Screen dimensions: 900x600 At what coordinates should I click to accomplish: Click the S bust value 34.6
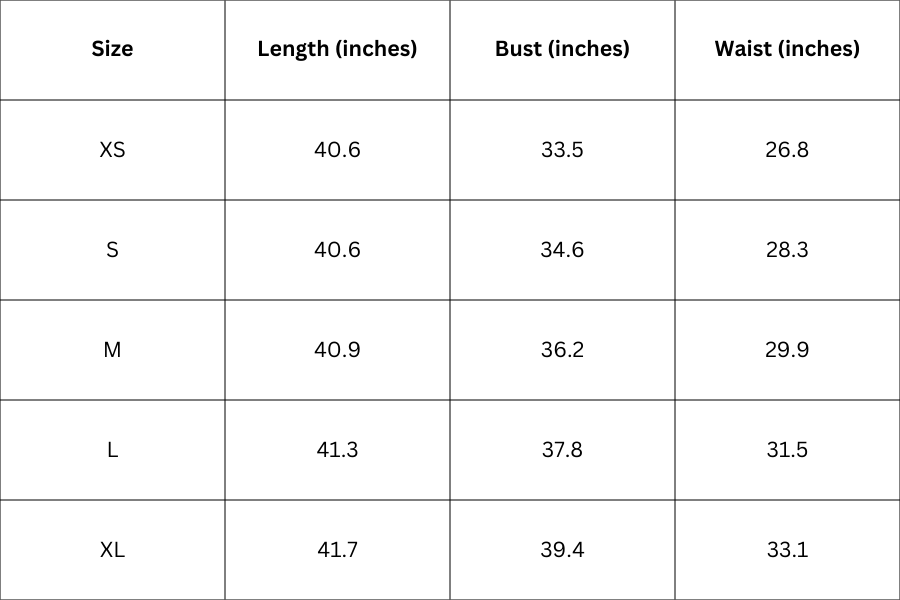click(x=562, y=250)
